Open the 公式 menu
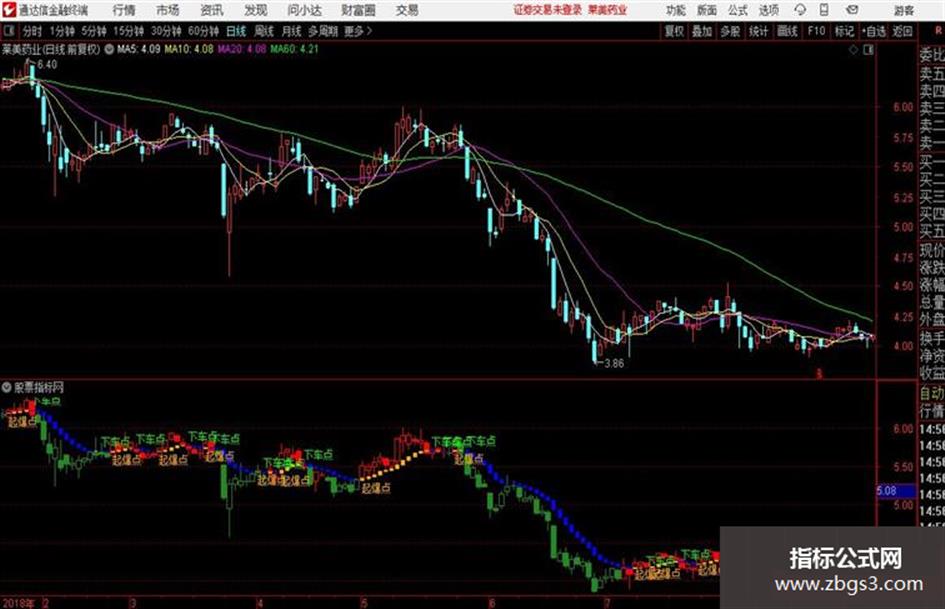Screen dimensions: 945x609 tap(738, 10)
